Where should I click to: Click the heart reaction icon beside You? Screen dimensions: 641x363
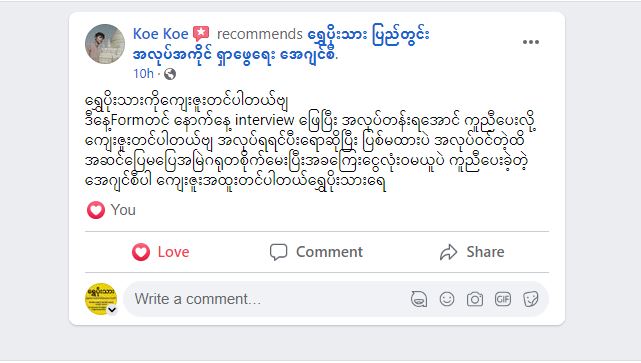[x=96, y=210]
